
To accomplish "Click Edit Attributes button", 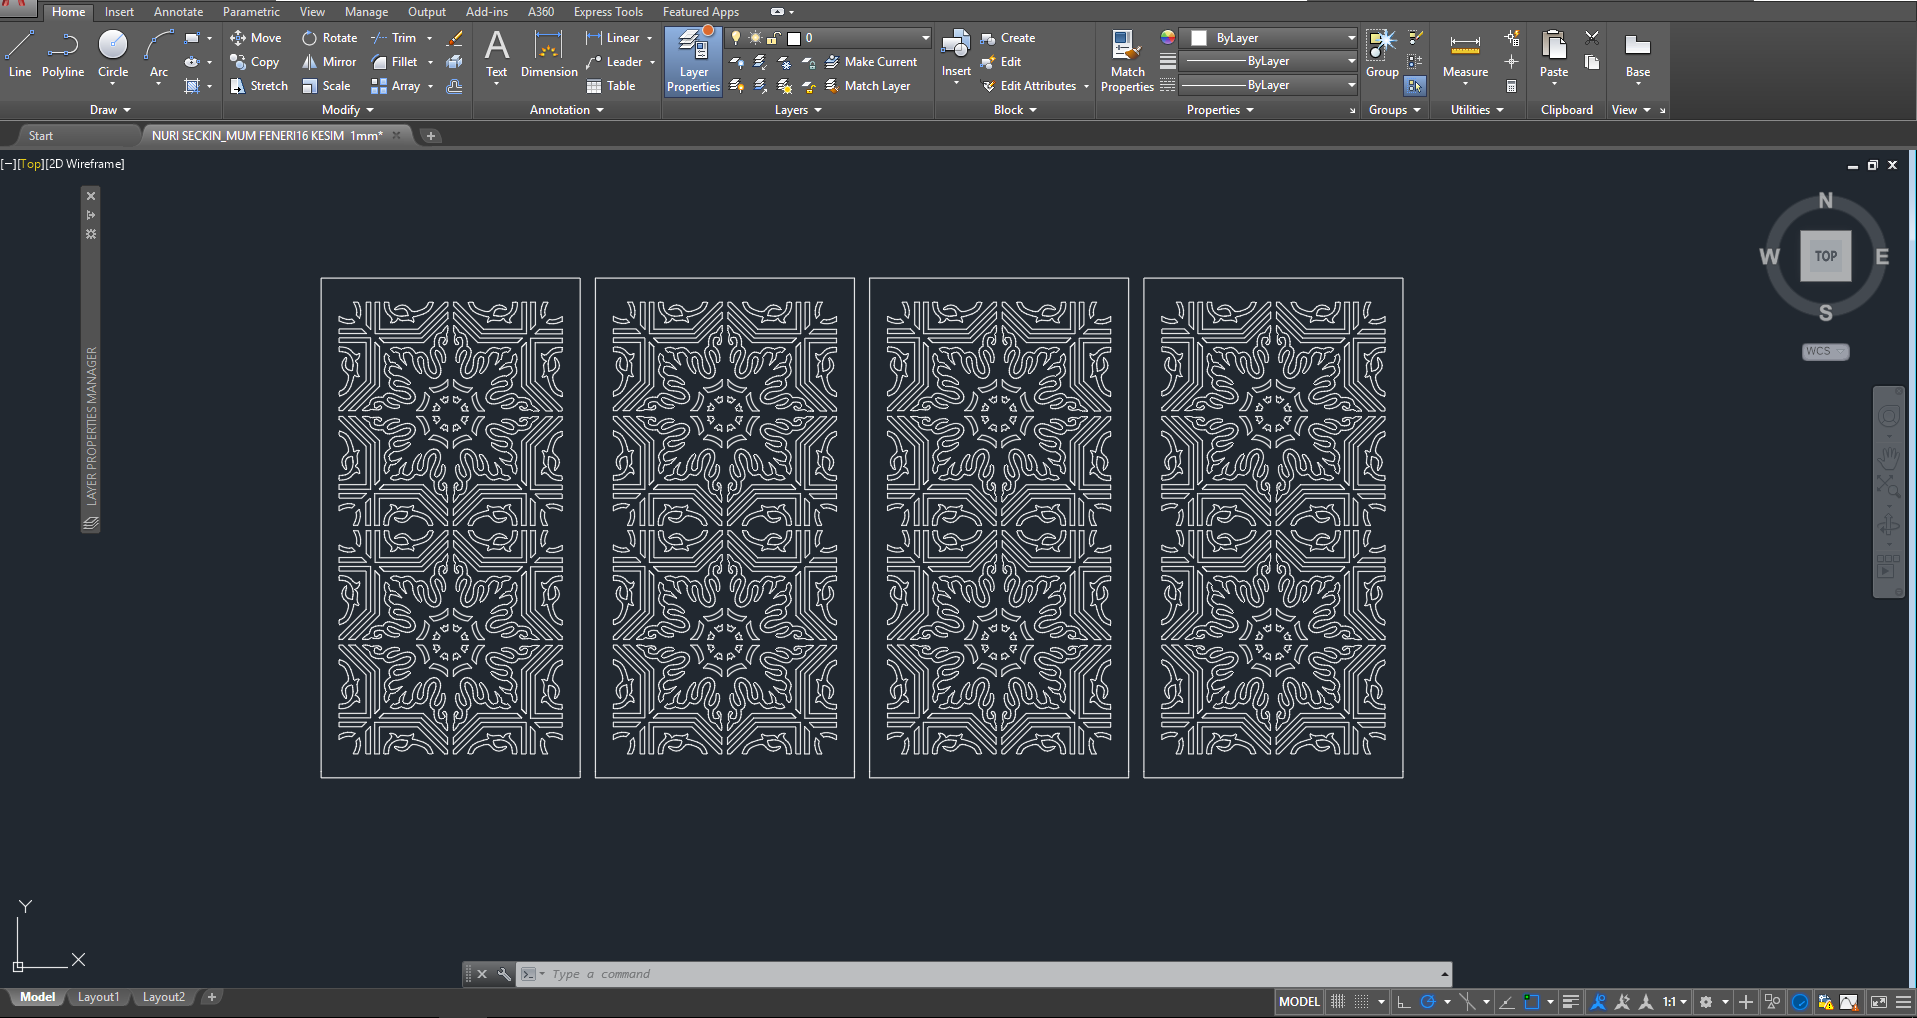I will coord(1030,86).
